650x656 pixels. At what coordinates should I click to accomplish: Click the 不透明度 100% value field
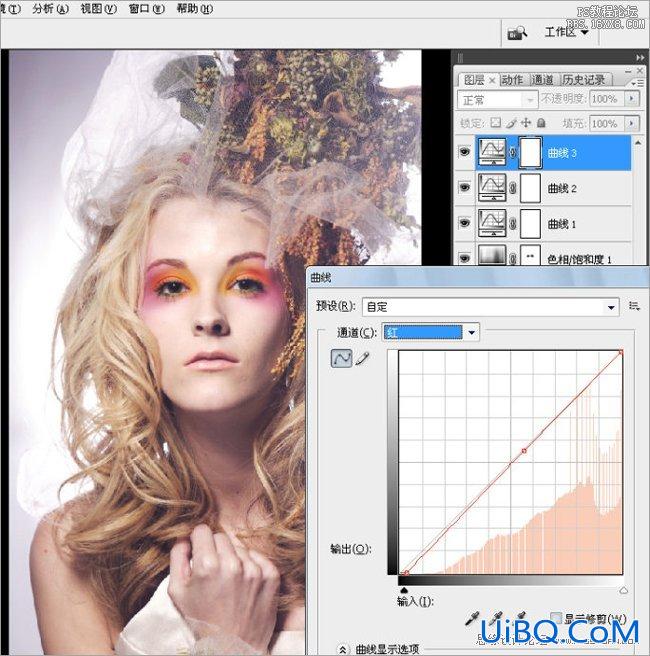pyautogui.click(x=606, y=99)
